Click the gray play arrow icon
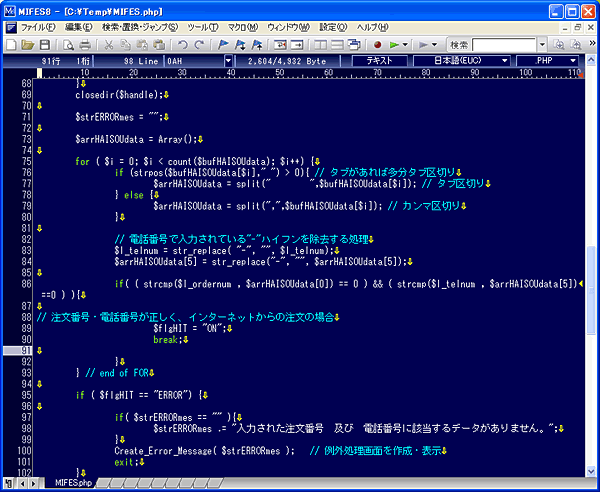 pyautogui.click(x=423, y=45)
